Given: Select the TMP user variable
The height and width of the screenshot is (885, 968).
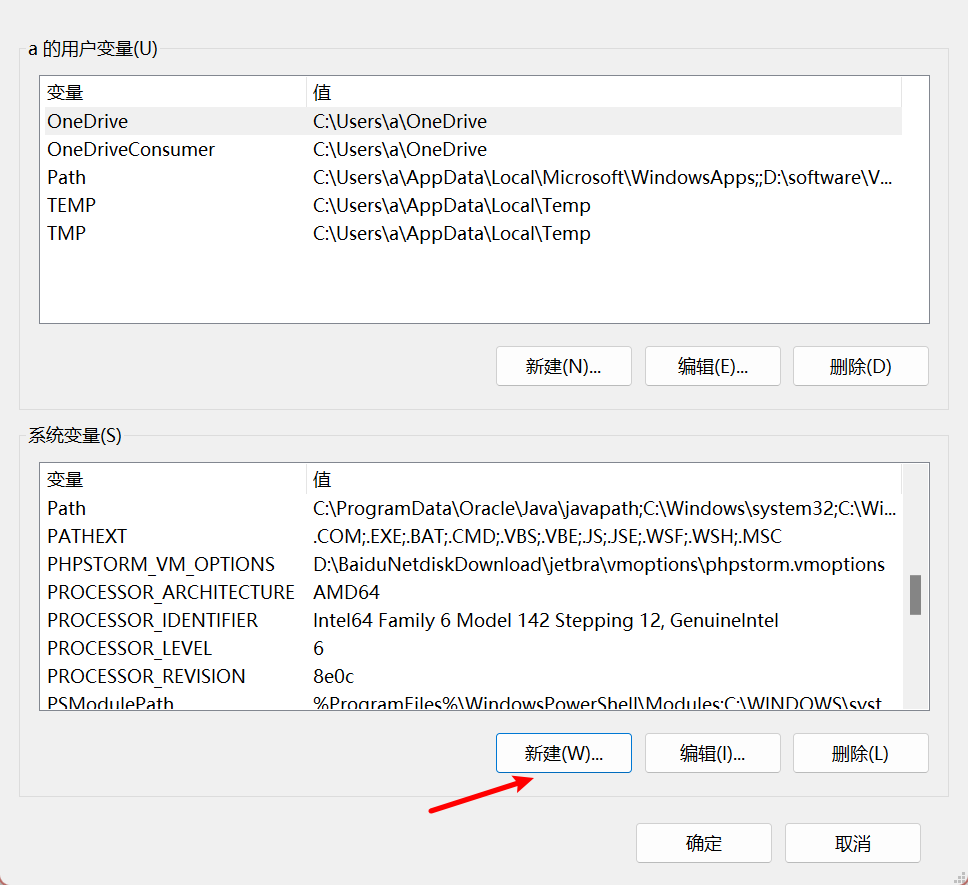Looking at the screenshot, I should tap(474, 233).
